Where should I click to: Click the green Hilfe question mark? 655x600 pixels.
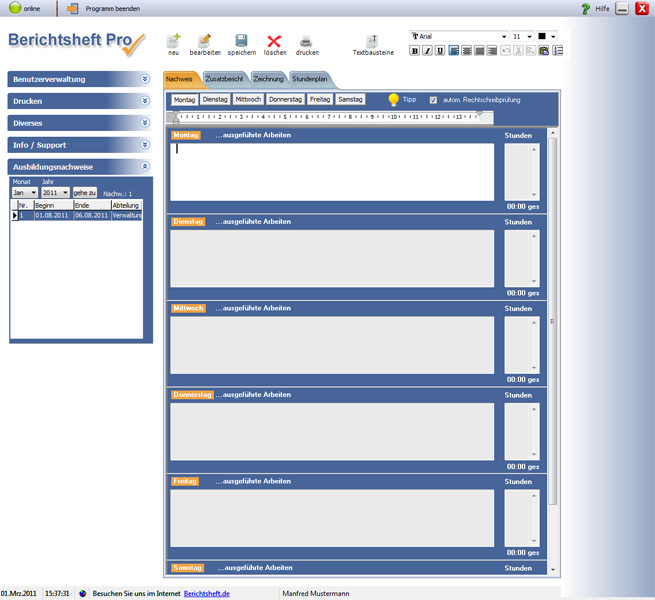586,8
